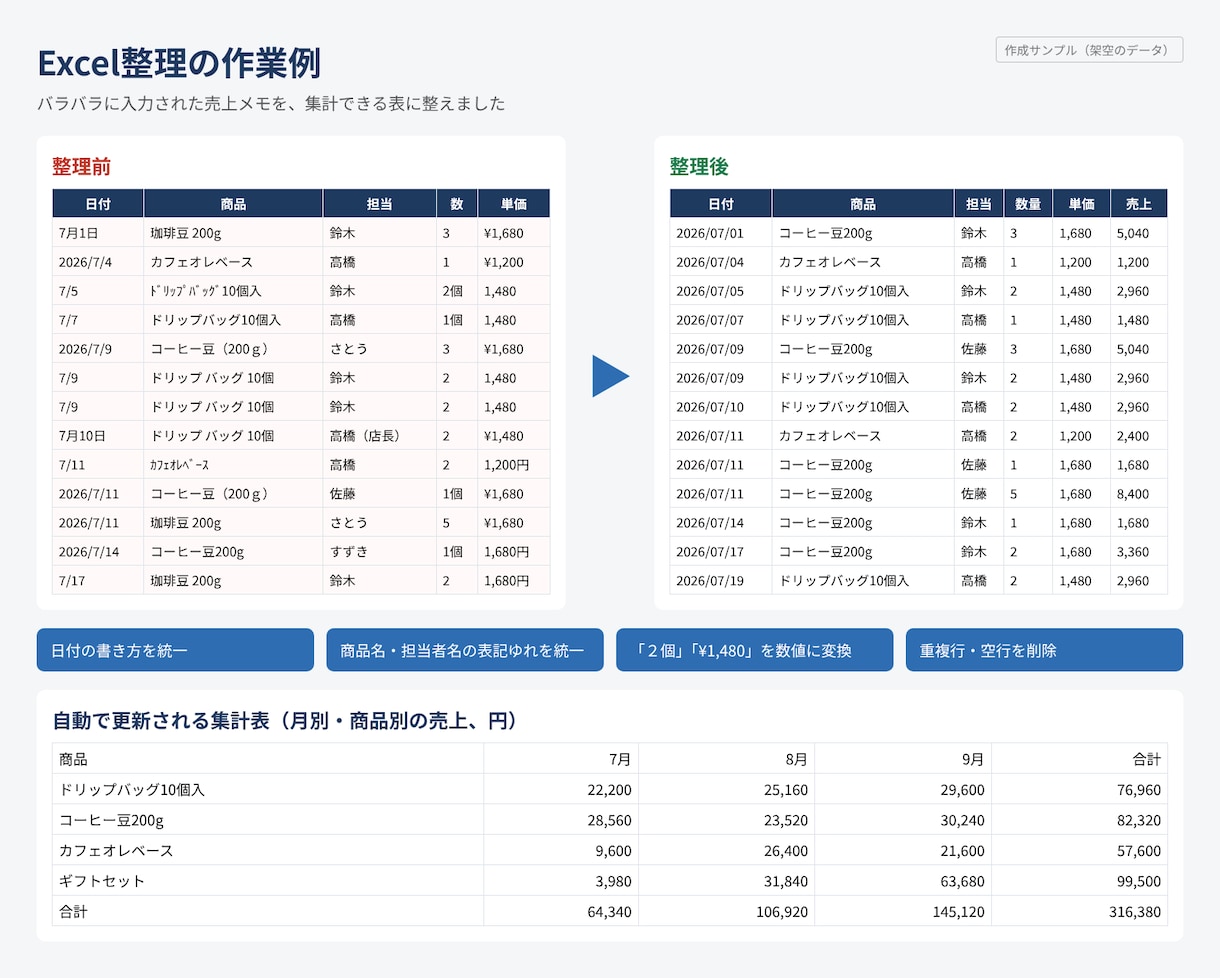The image size is (1220, 978).
Task: Click the 高橋（店長） cell
Action: 380,436
